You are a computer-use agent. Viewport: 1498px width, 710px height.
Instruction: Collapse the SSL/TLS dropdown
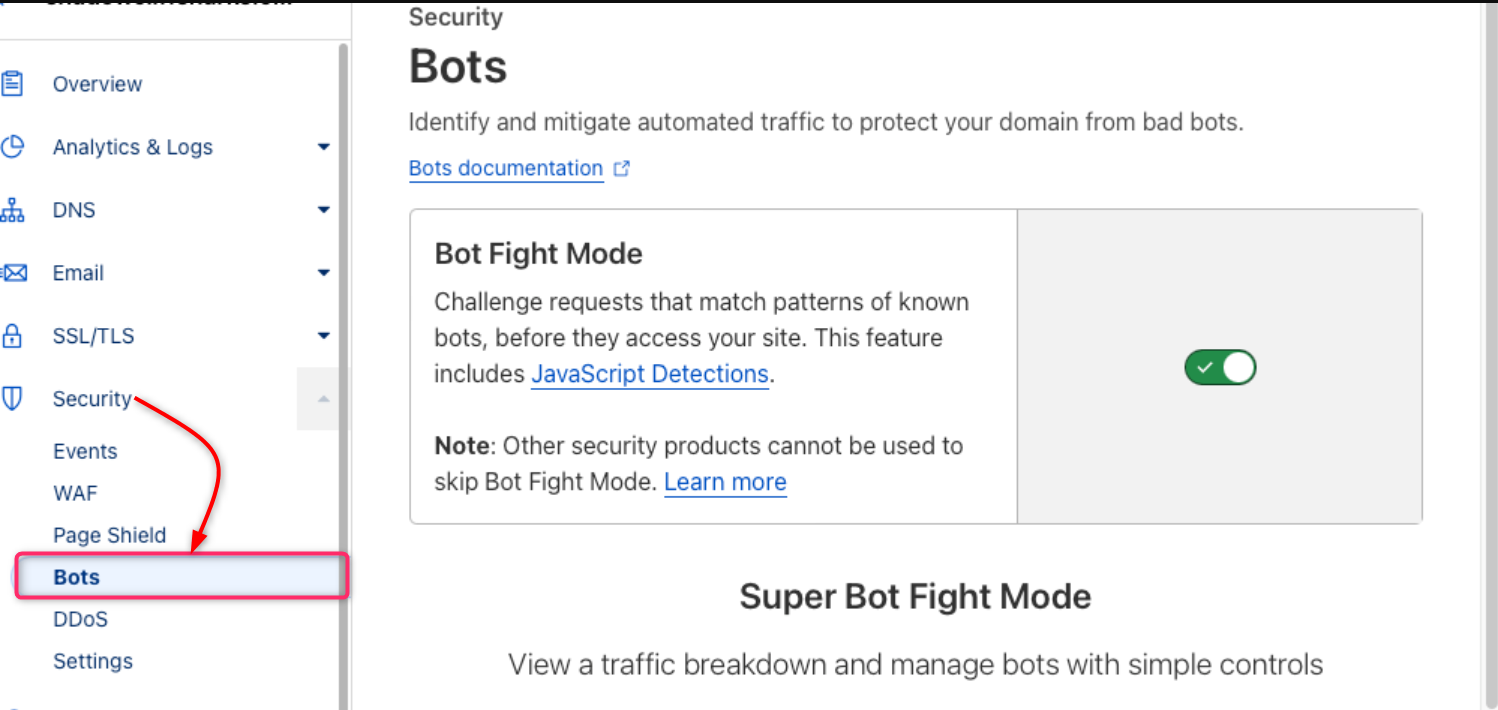click(323, 335)
